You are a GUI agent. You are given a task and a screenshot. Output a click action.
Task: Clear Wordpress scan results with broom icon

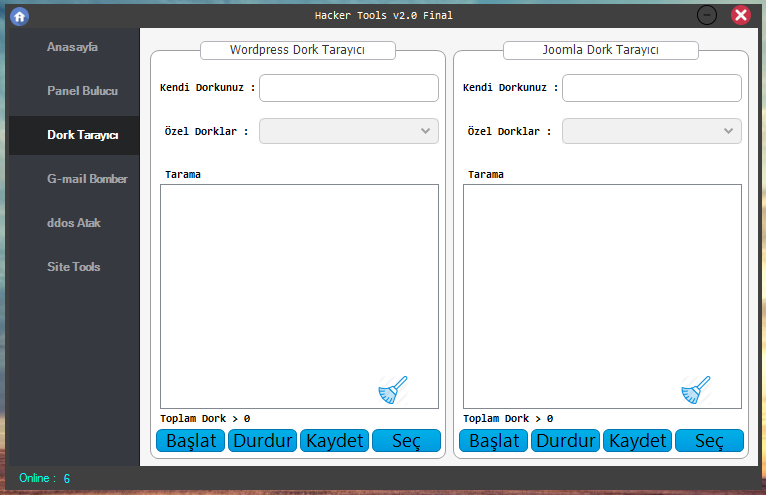(x=393, y=390)
